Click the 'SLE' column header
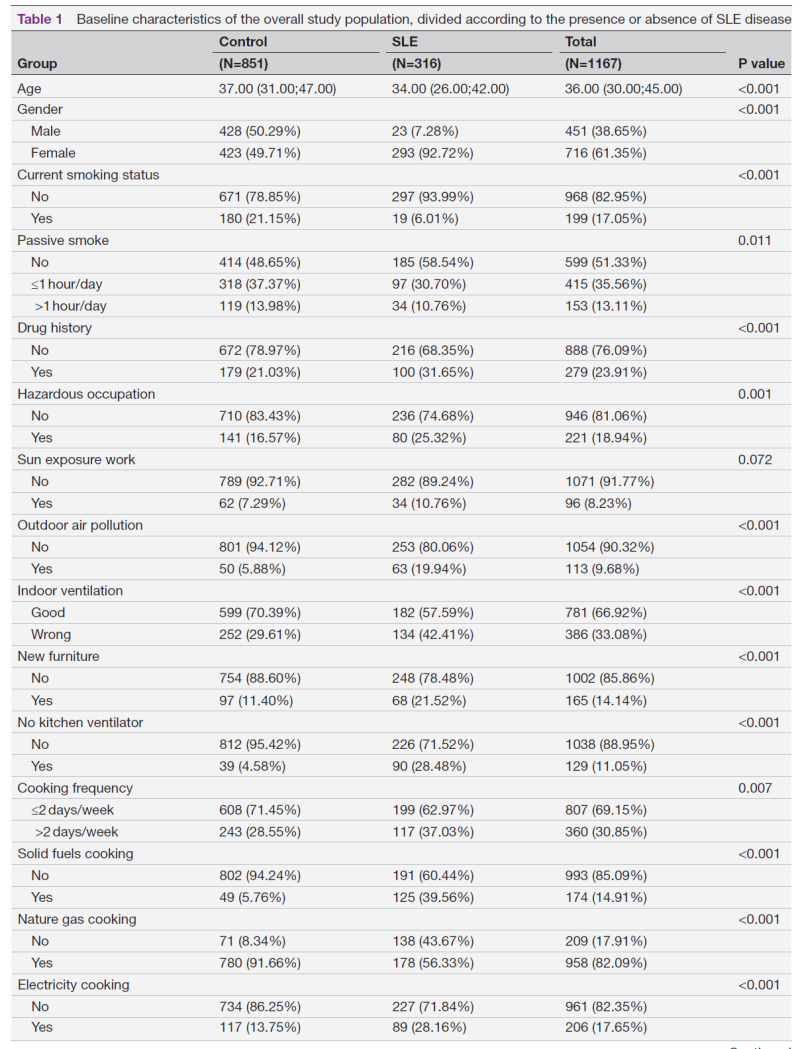Image resolution: width=800 pixels, height=1049 pixels. 405,42
